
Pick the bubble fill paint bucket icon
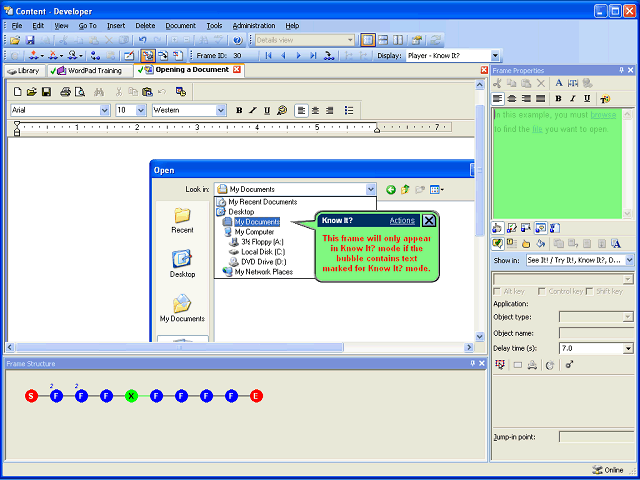pyautogui.click(x=541, y=244)
